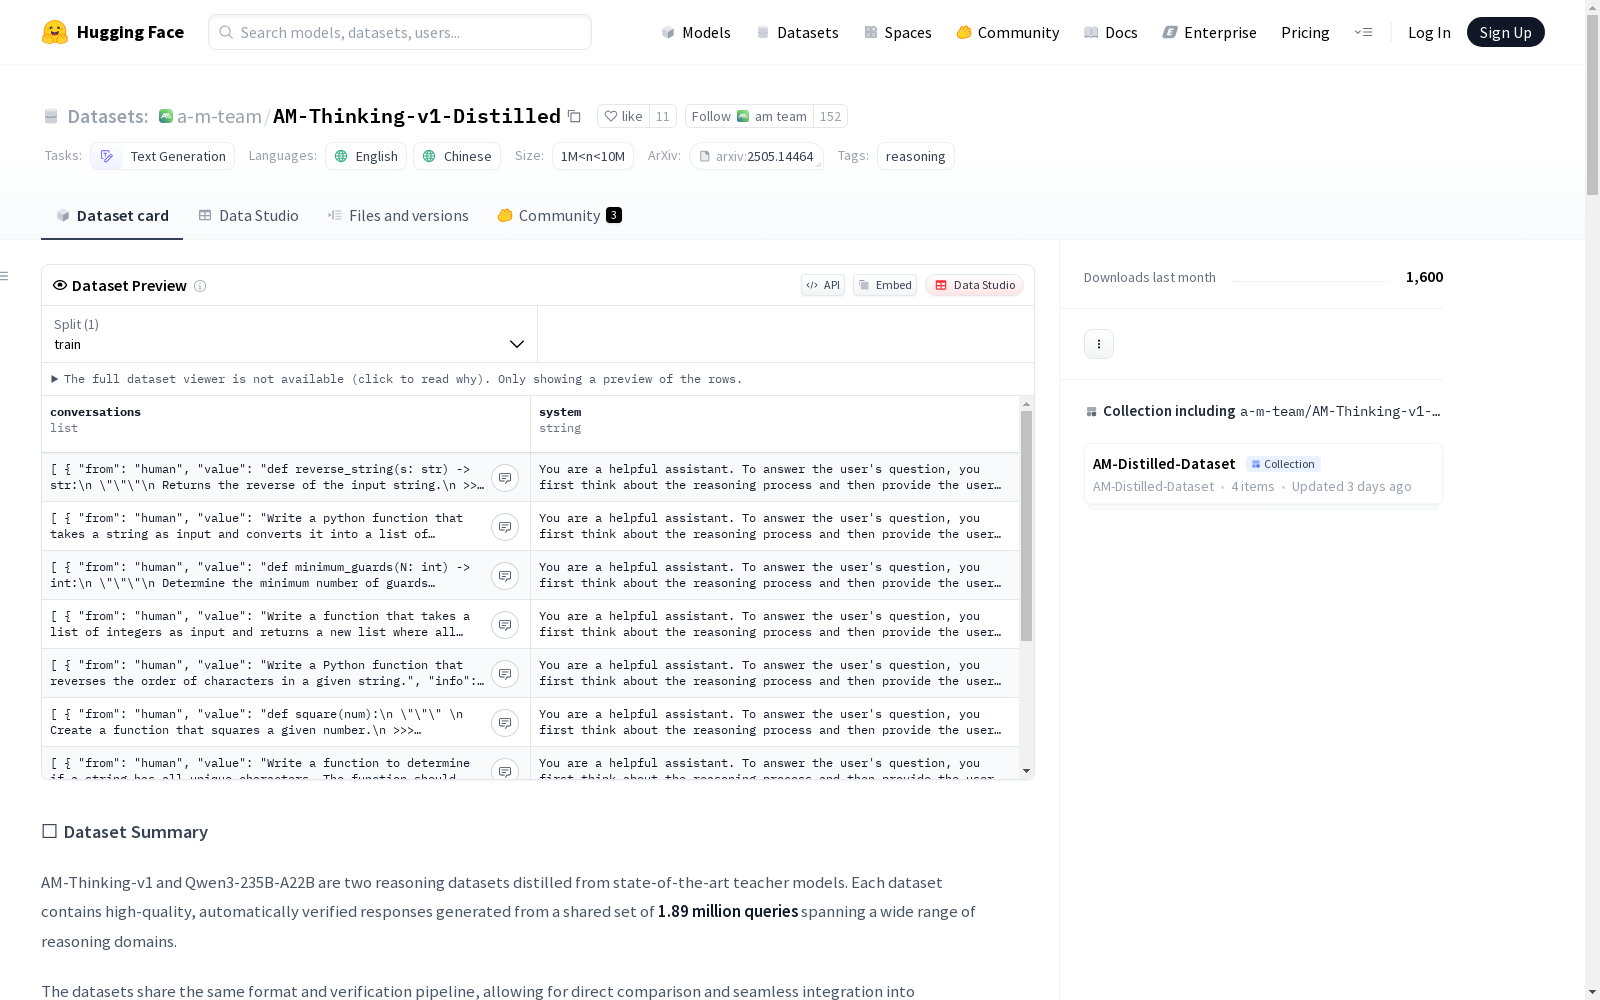Open the navigation list menu icon
The width and height of the screenshot is (1600, 1000).
[1363, 32]
